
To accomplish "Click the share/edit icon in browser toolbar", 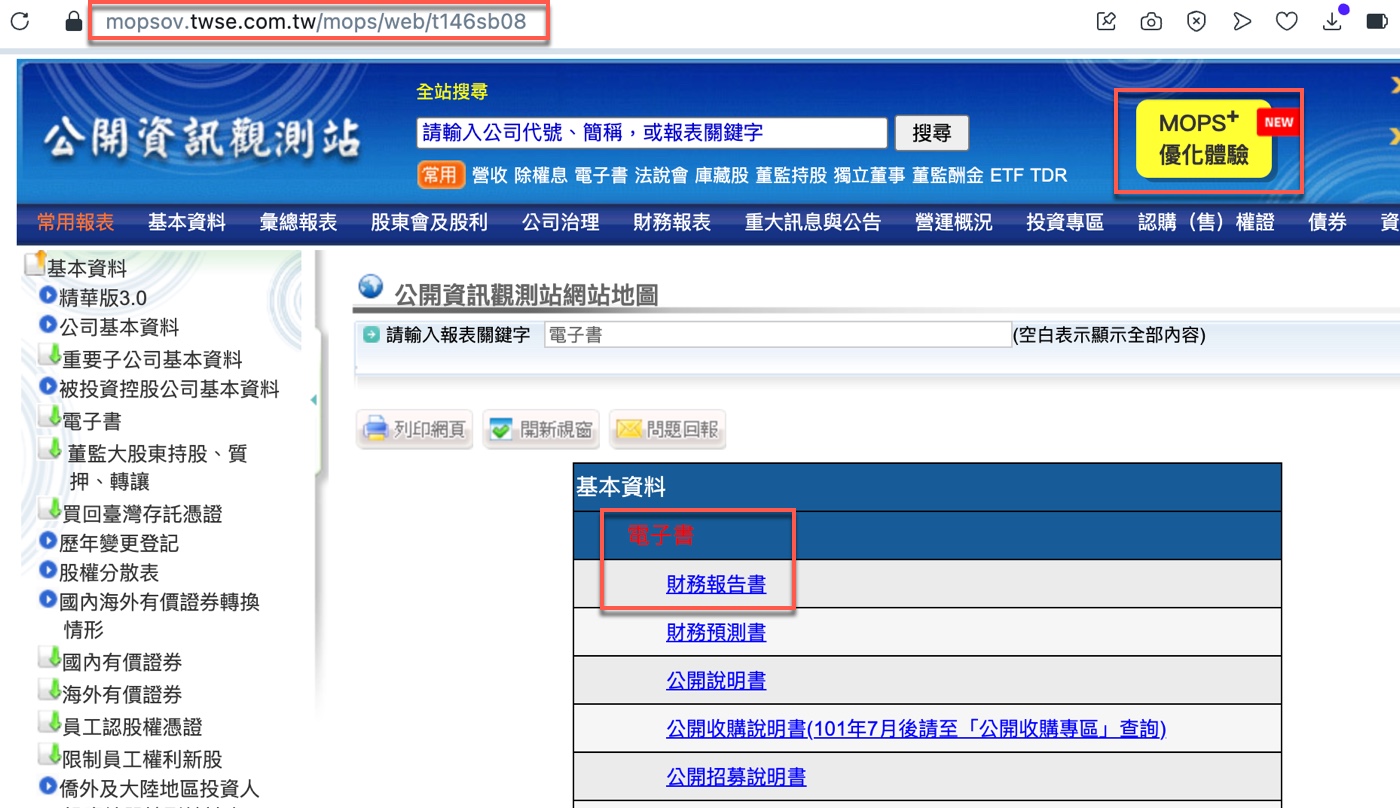I will point(1106,21).
